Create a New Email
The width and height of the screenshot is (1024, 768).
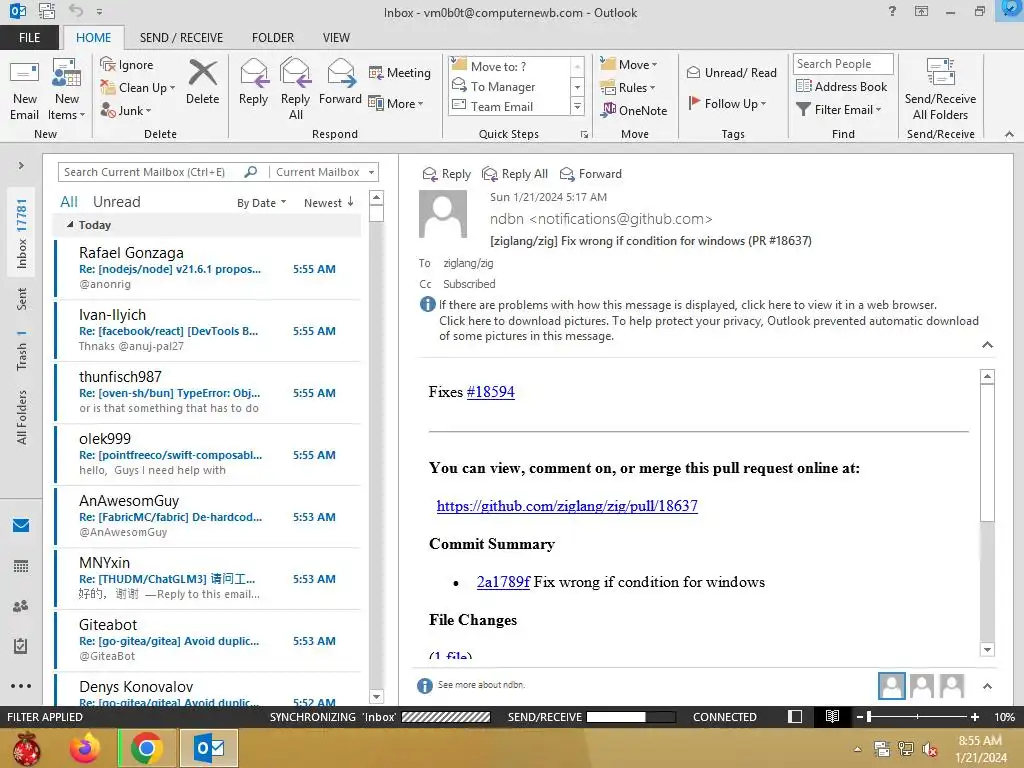coord(24,89)
